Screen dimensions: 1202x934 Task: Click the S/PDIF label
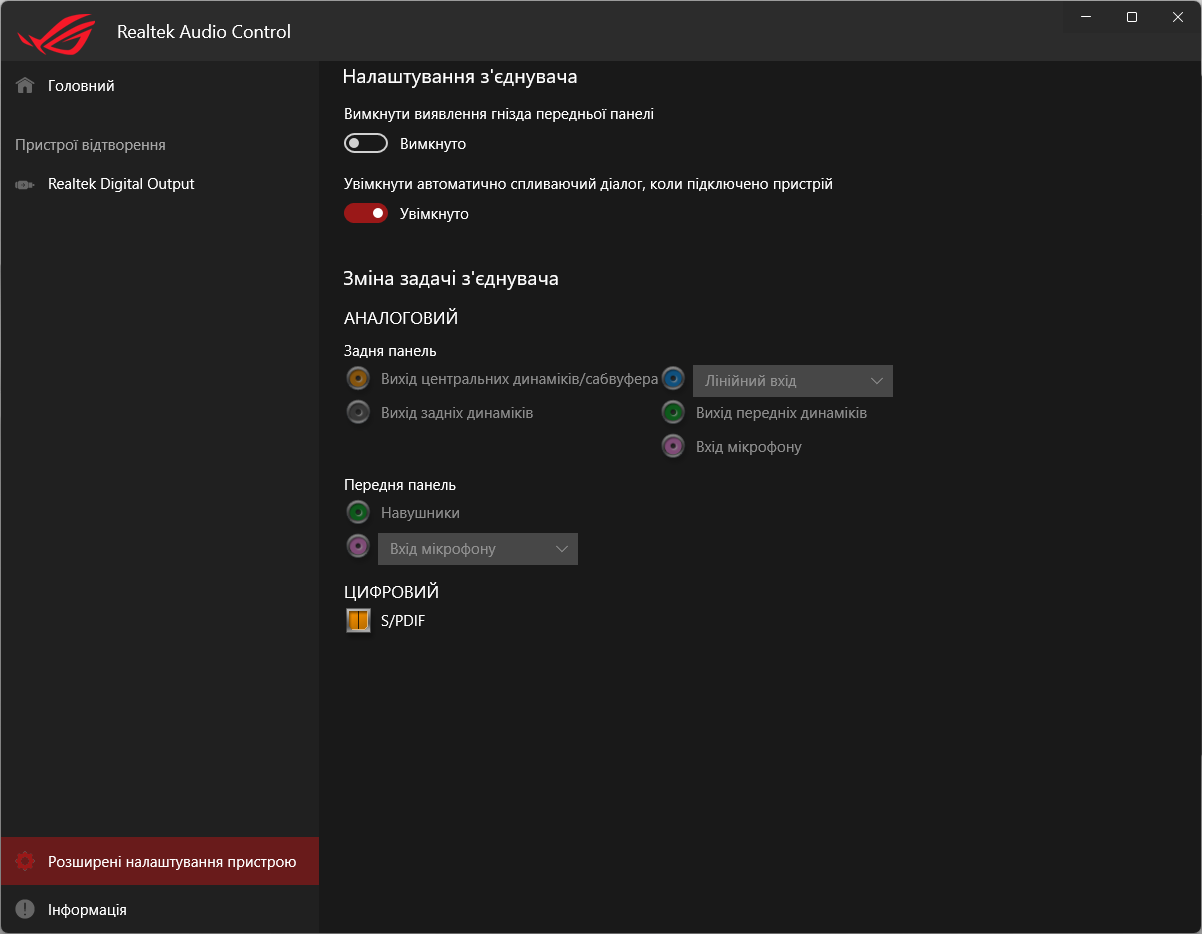[403, 621]
